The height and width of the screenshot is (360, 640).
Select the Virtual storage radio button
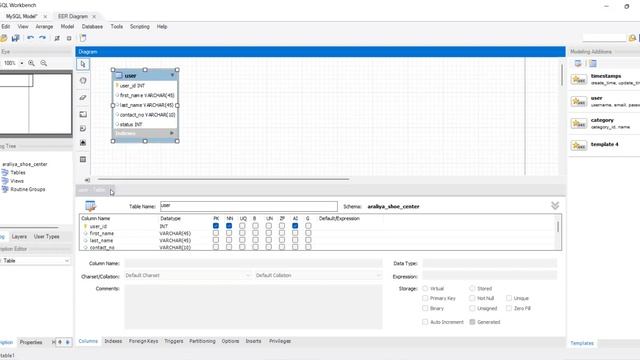[x=425, y=289]
